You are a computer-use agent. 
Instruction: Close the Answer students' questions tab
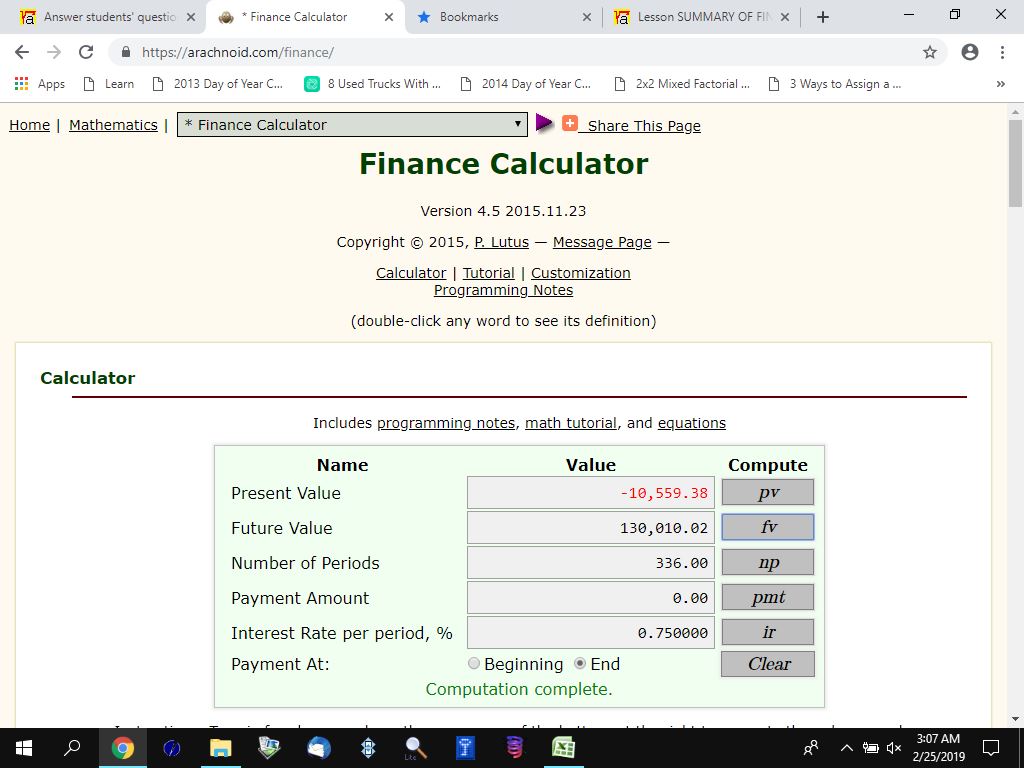[x=191, y=17]
